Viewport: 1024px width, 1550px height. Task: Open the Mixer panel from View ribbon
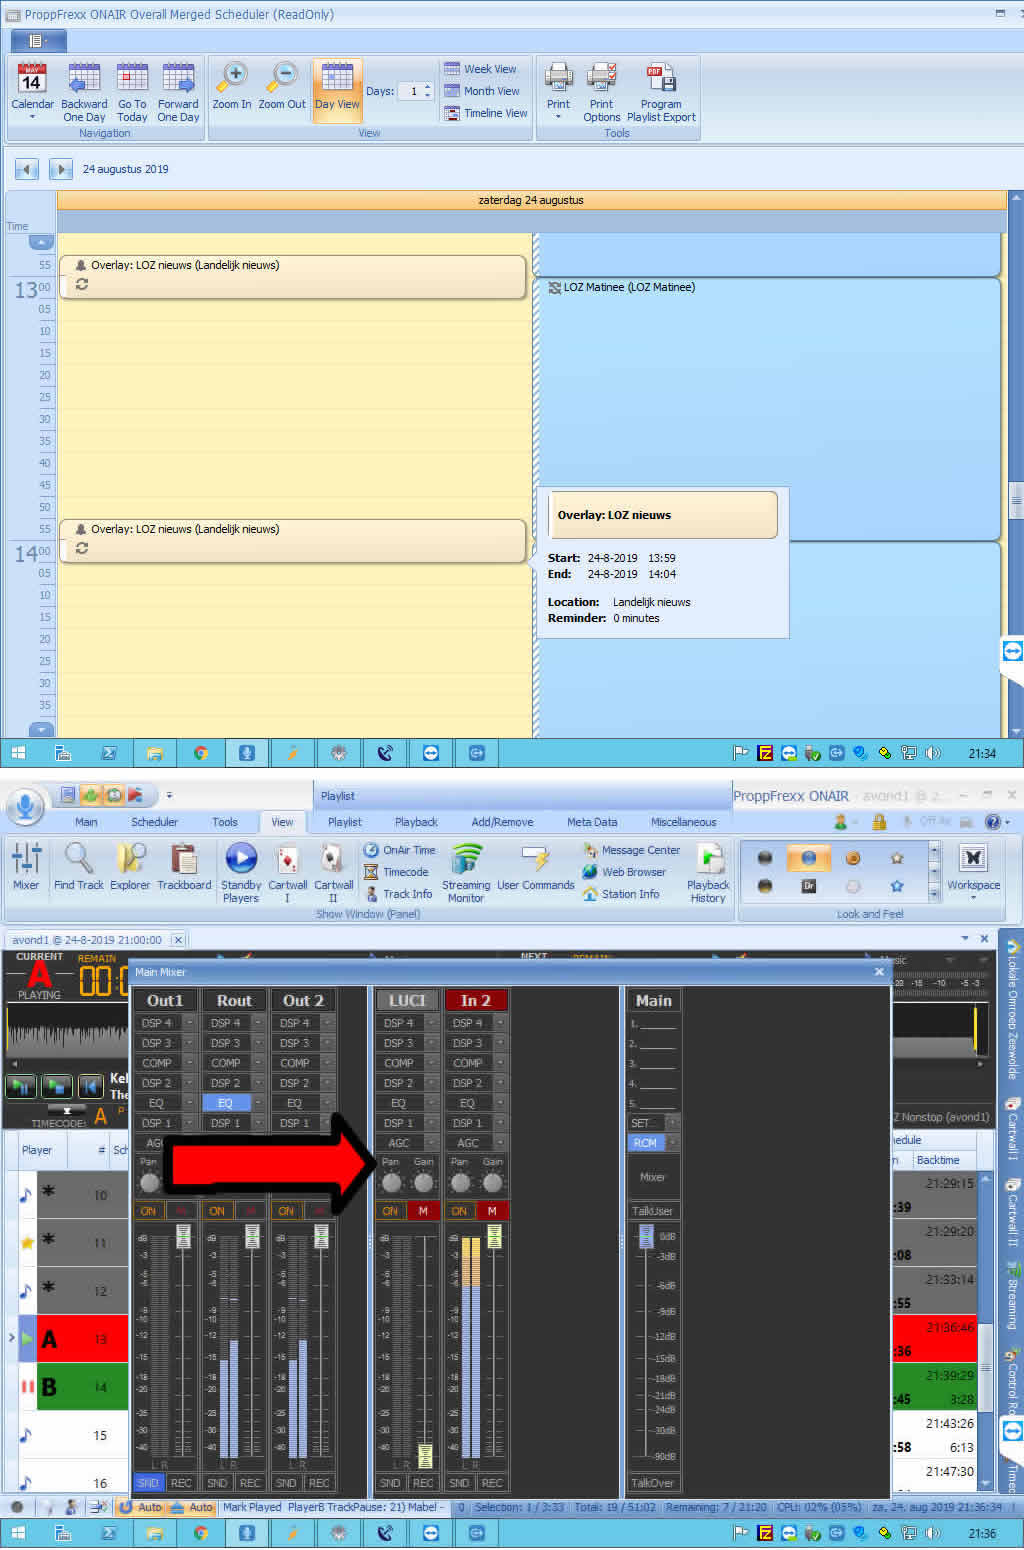coord(26,867)
